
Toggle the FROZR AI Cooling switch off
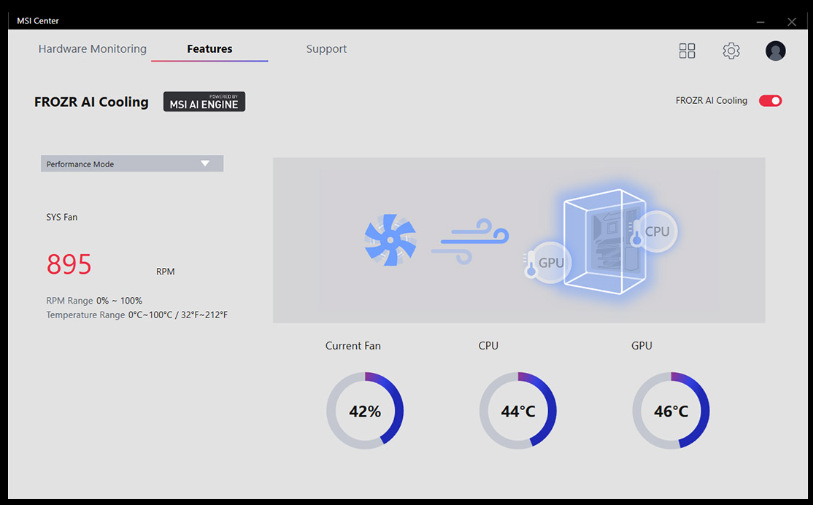[770, 101]
